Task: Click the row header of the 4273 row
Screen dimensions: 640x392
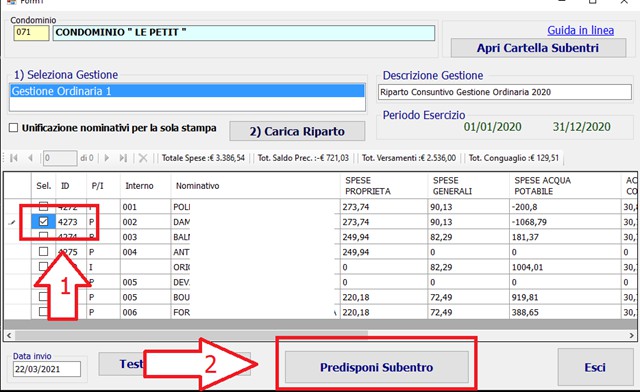Action: 18,222
